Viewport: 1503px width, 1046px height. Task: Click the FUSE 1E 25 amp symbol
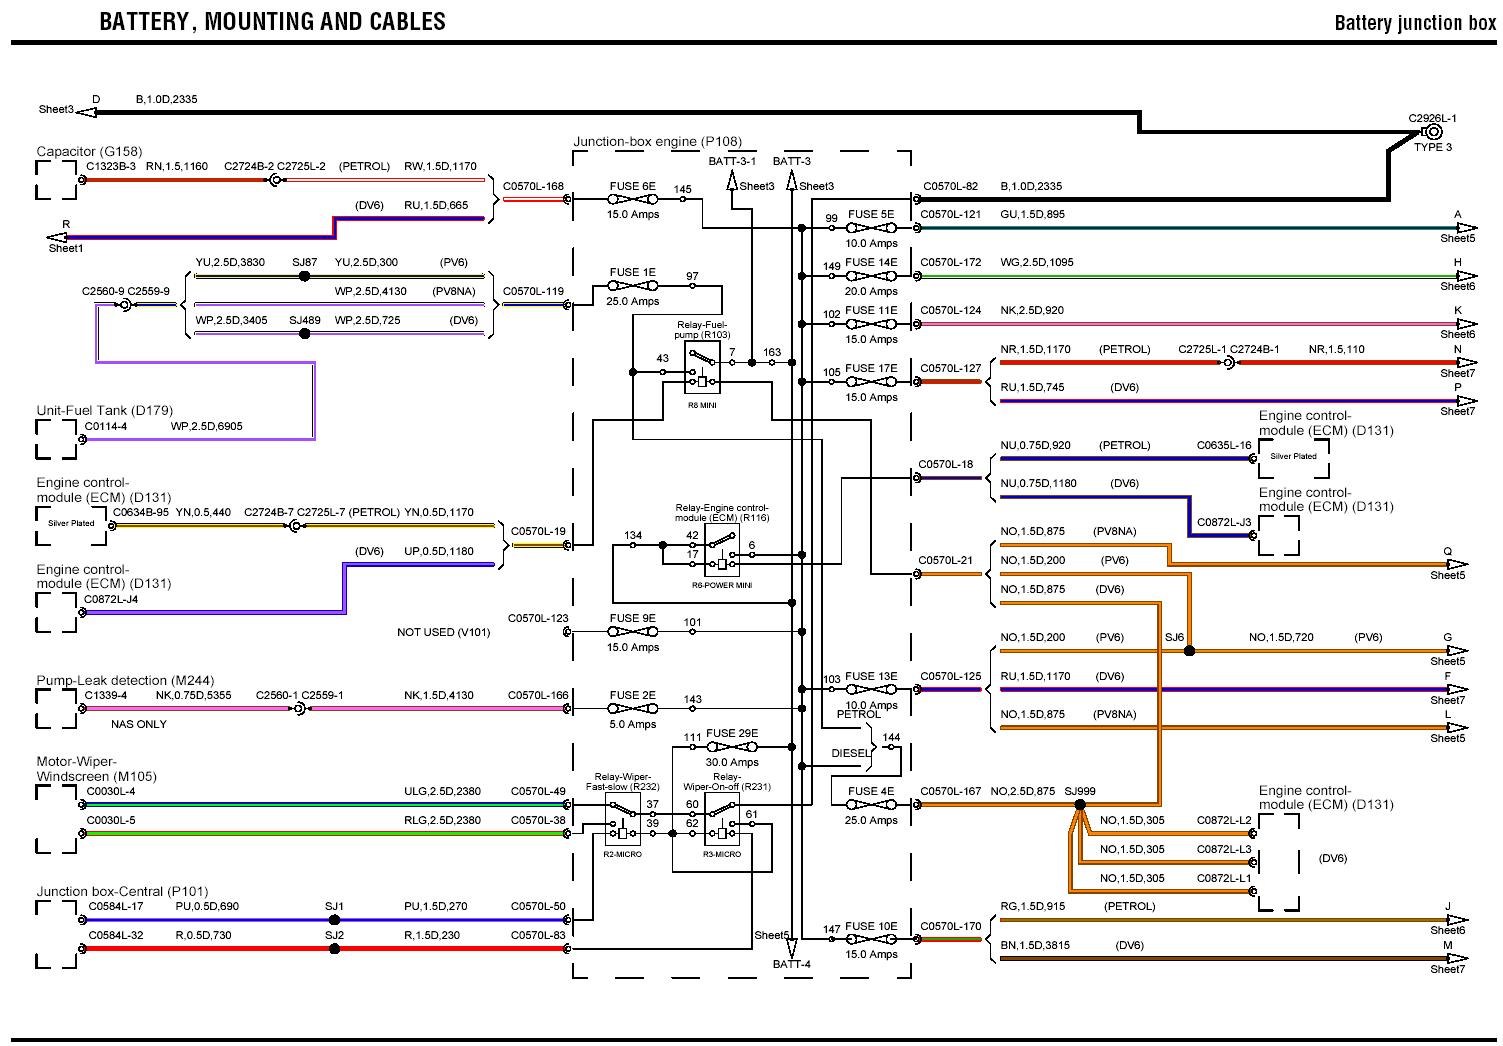pos(631,286)
